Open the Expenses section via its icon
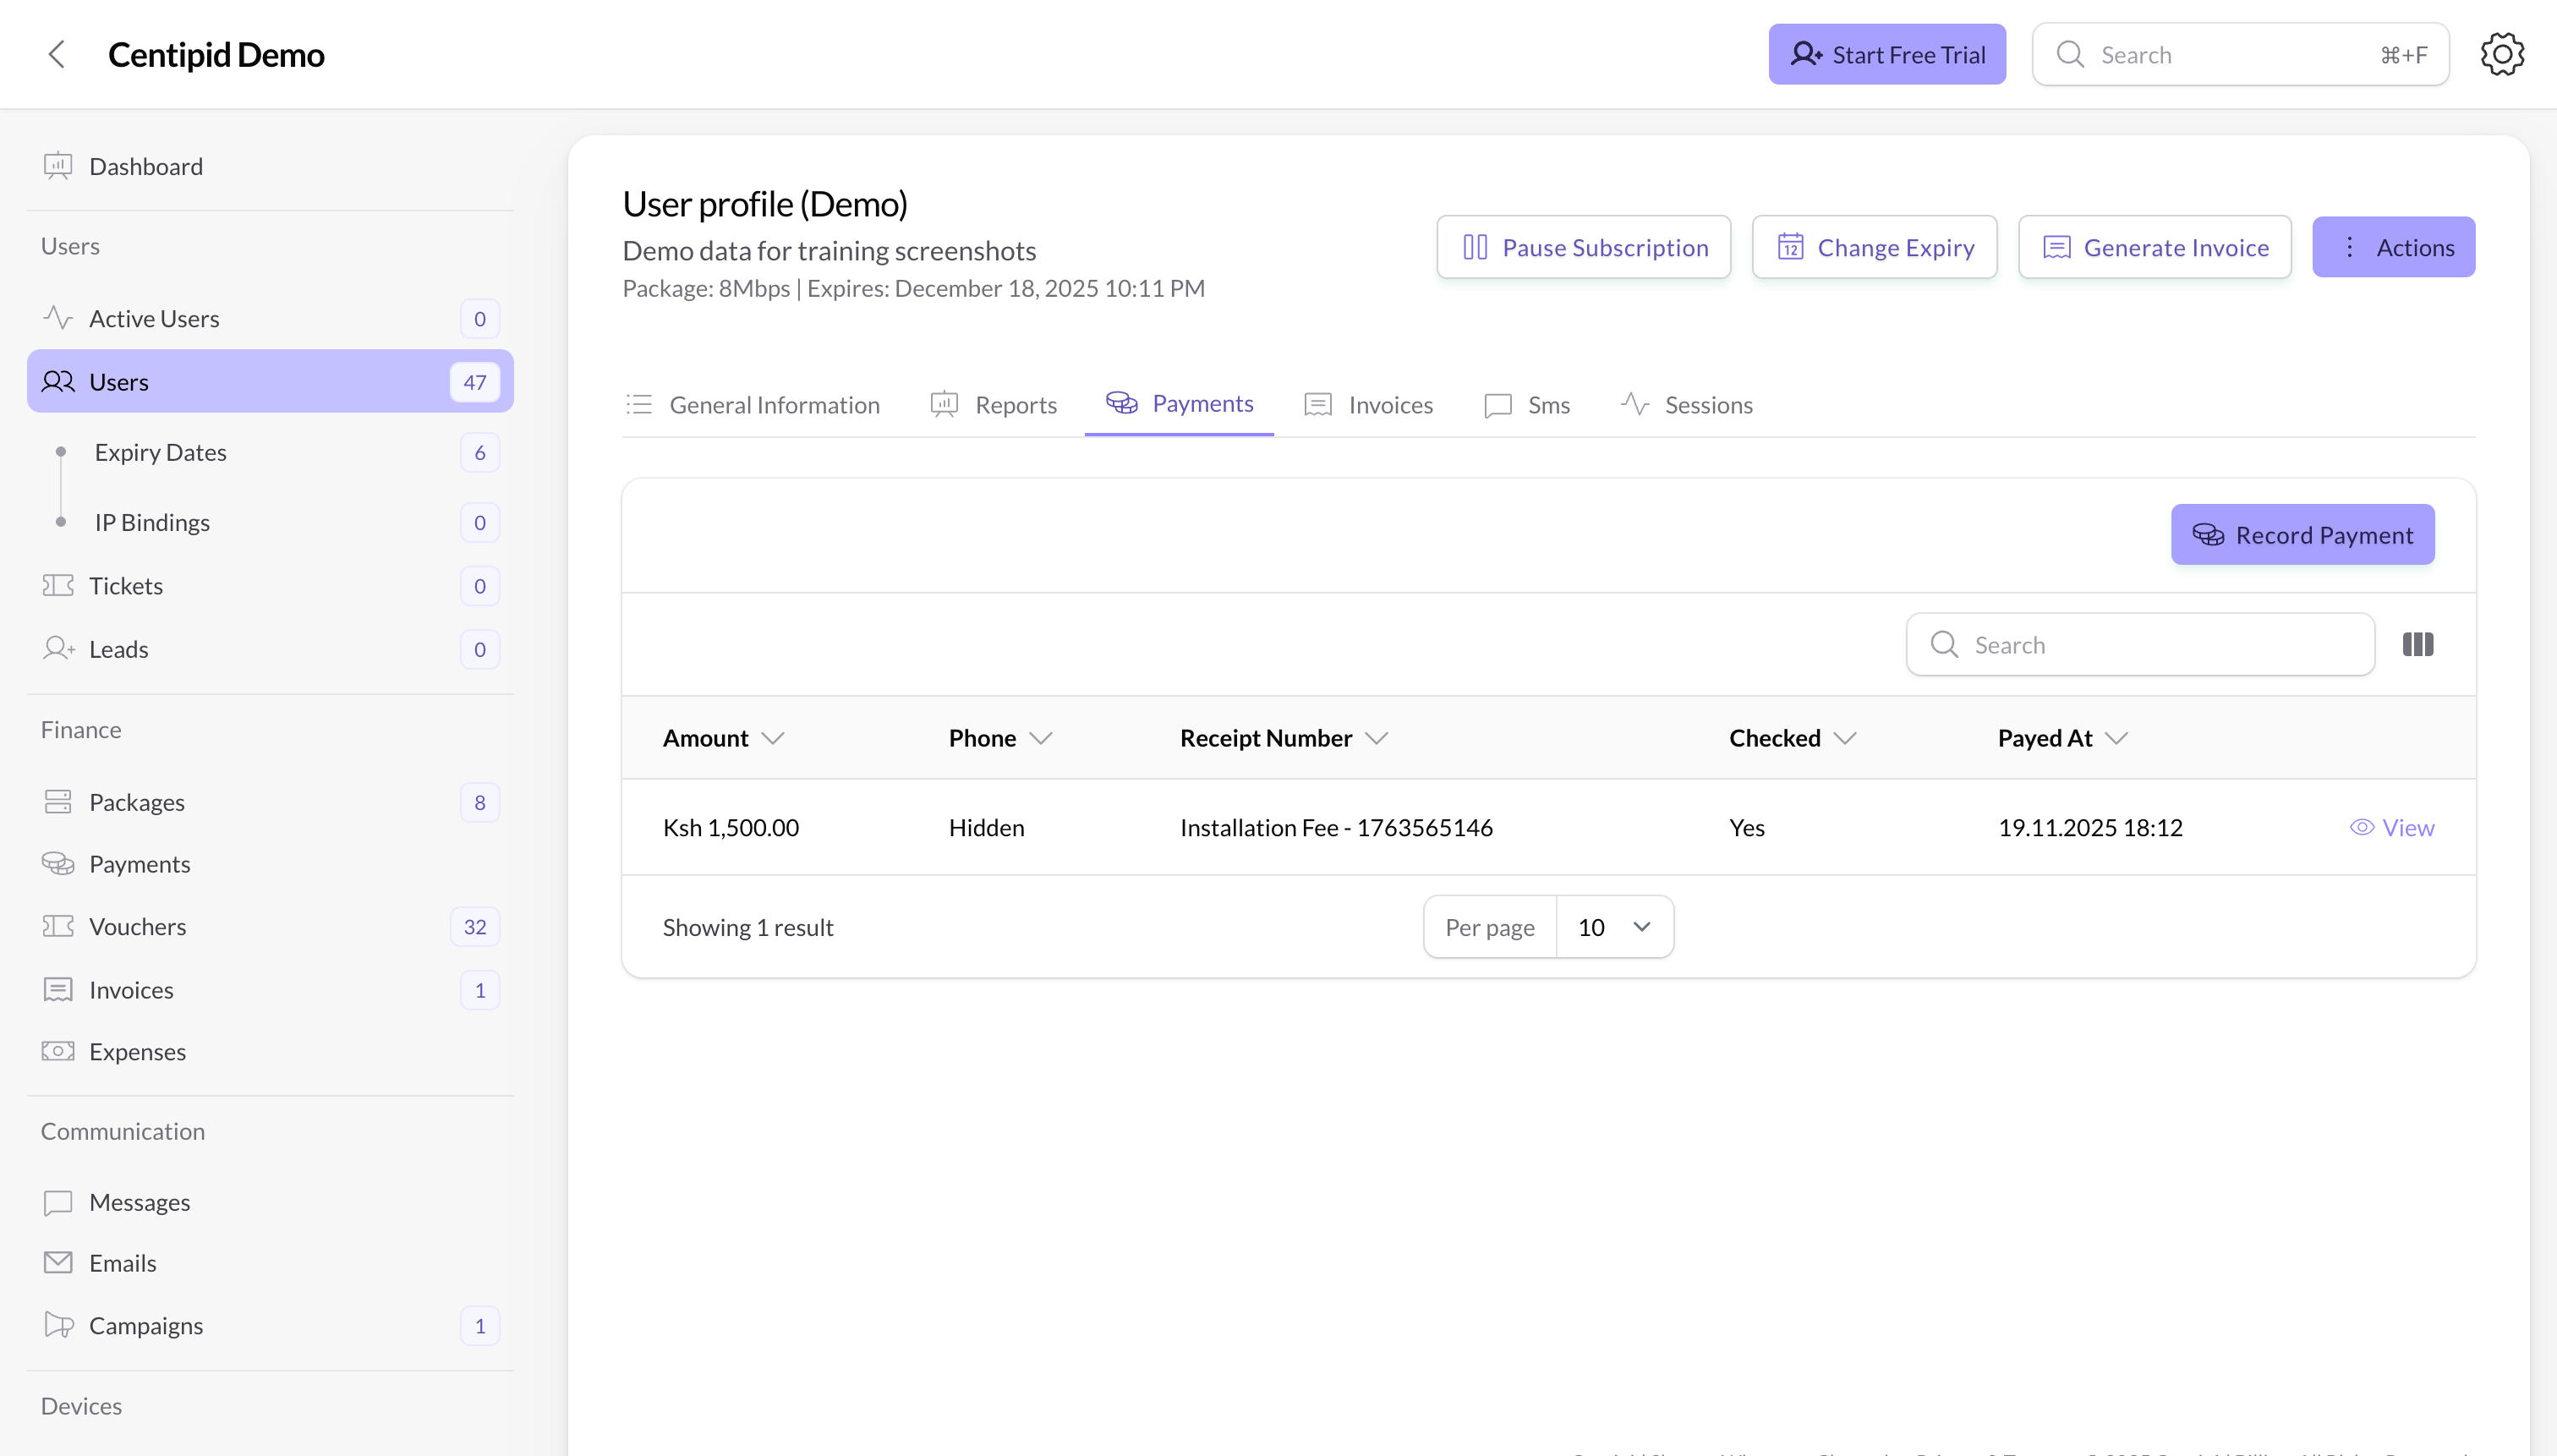2557x1456 pixels. (x=58, y=1051)
